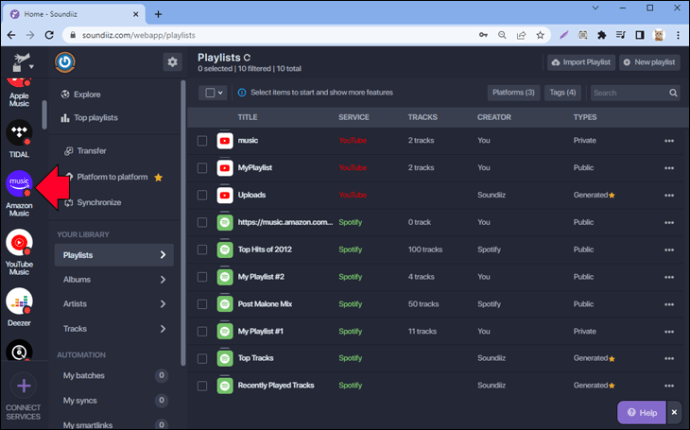Open the Tags (4) filter
This screenshot has width=690, height=430.
click(562, 93)
